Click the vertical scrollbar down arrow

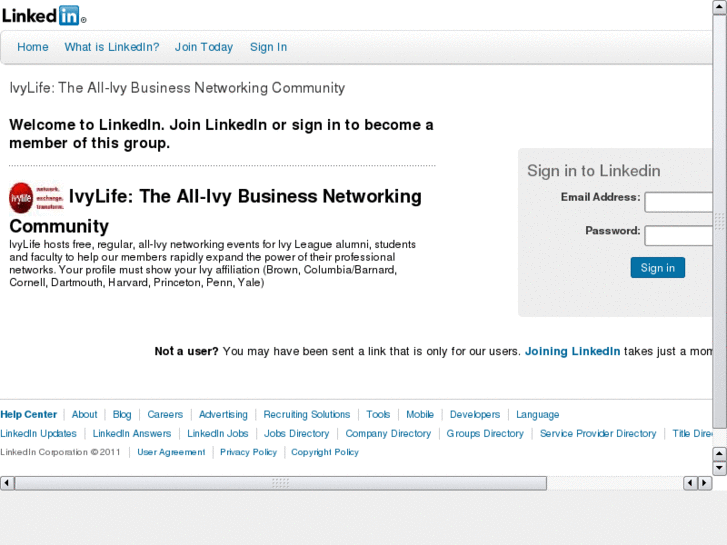click(719, 468)
